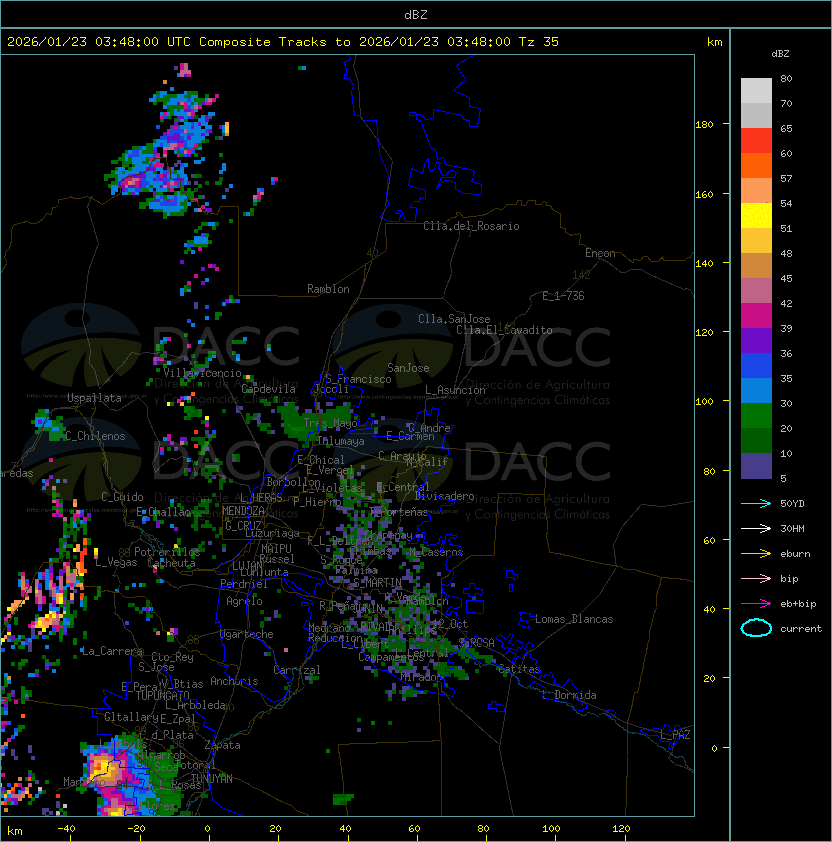The image size is (832, 842).
Task: Click the cyan 50YD arrow in legend
Action: pos(756,504)
